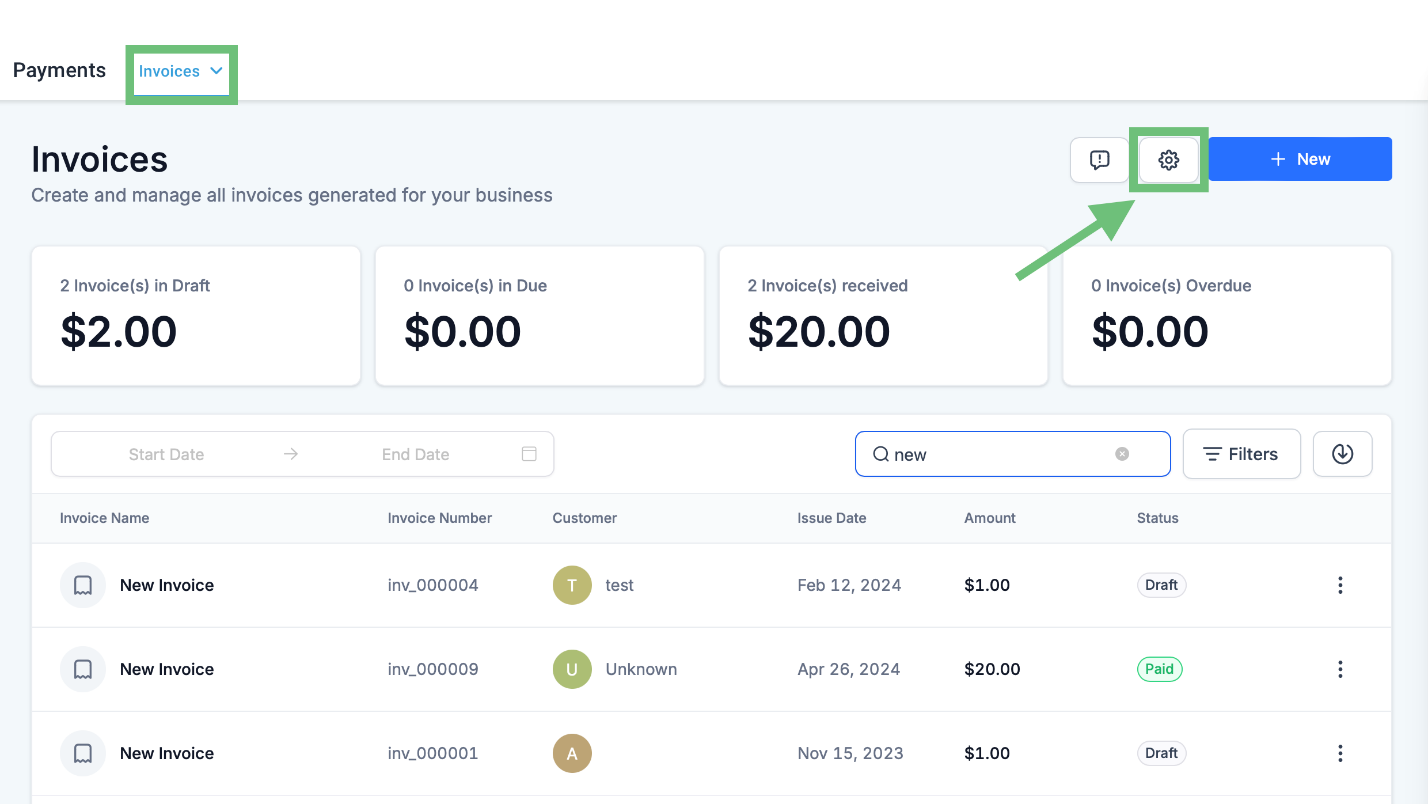Viewport: 1428px width, 804px height.
Task: Click the Draft badge in the inv_000004 row
Action: (x=1162, y=585)
